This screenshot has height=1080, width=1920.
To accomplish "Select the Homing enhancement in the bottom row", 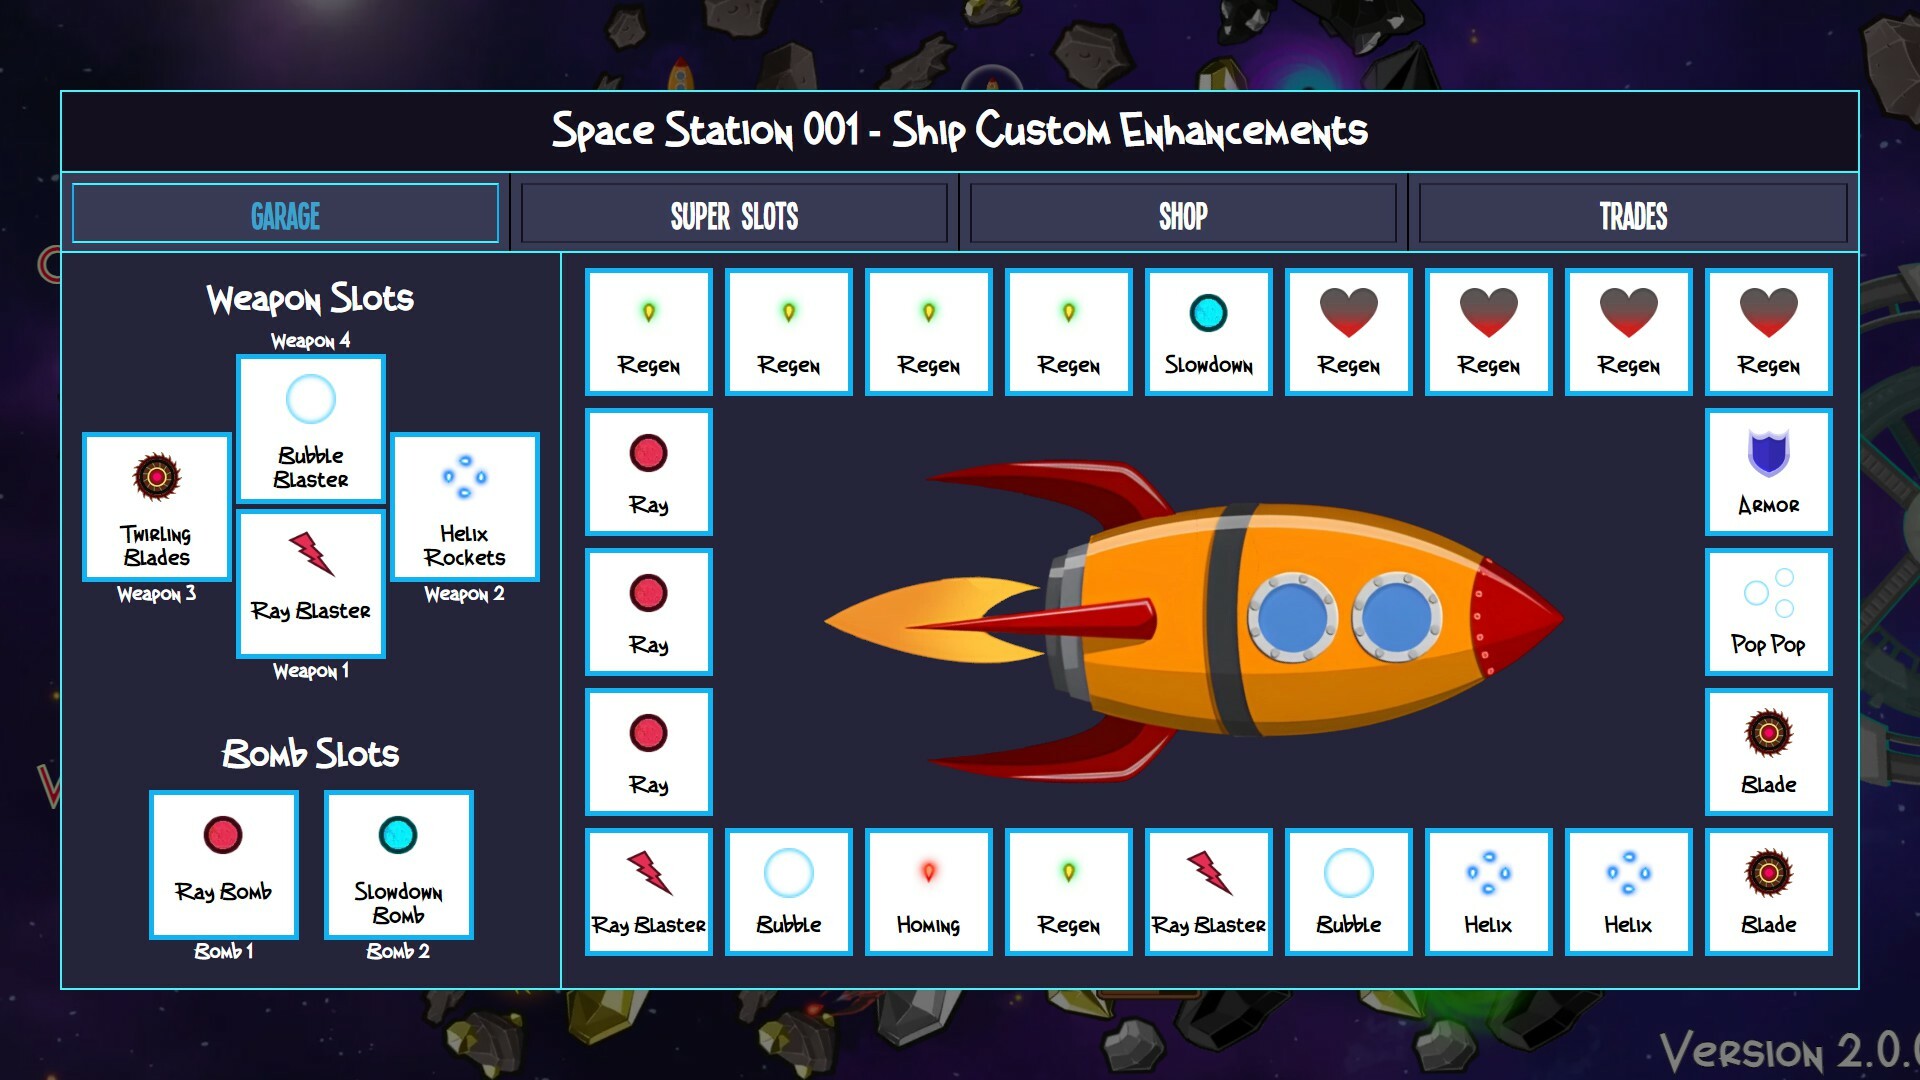I will pos(928,892).
